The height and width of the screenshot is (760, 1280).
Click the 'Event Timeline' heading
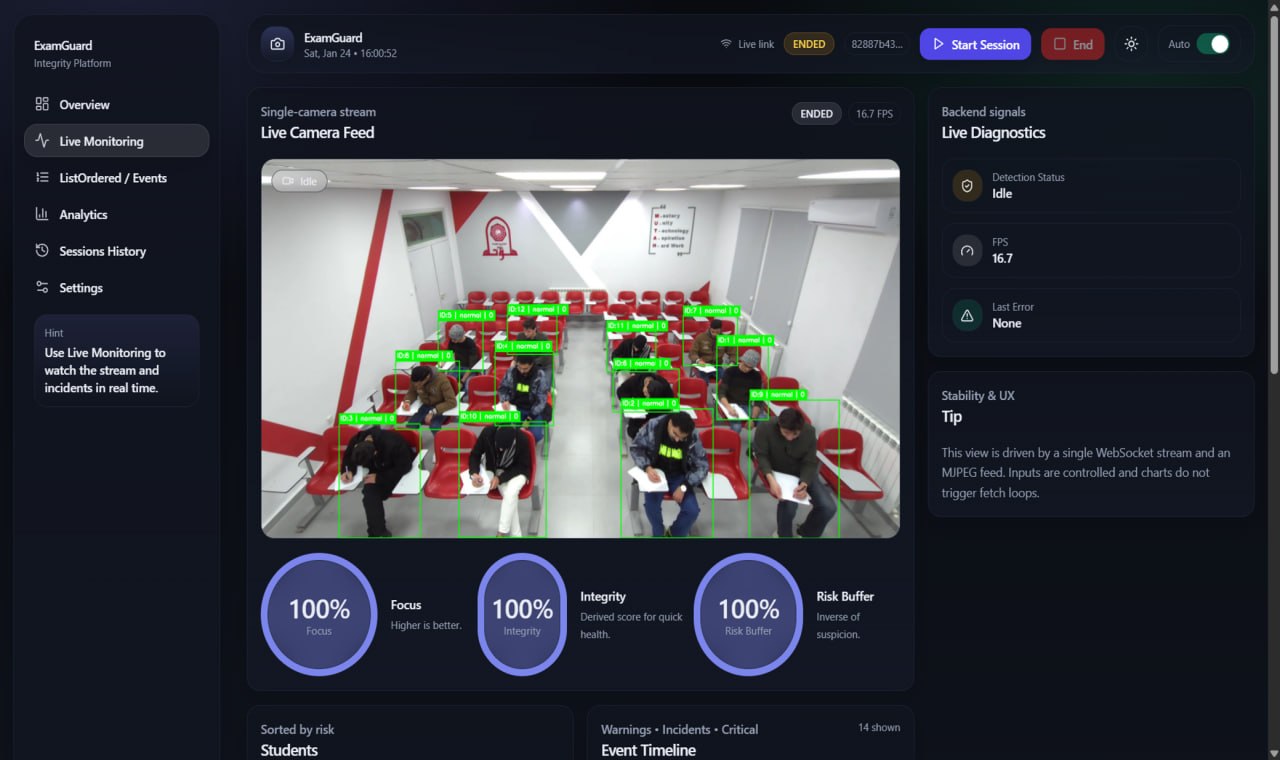[x=648, y=750]
